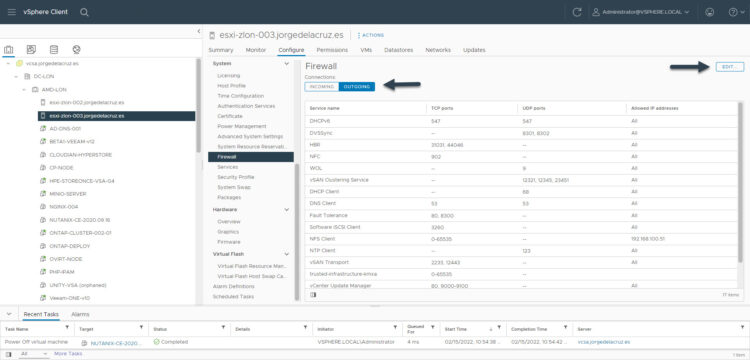The height and width of the screenshot is (360, 750).
Task: Show OUTGOING firewall connections
Action: (x=357, y=87)
